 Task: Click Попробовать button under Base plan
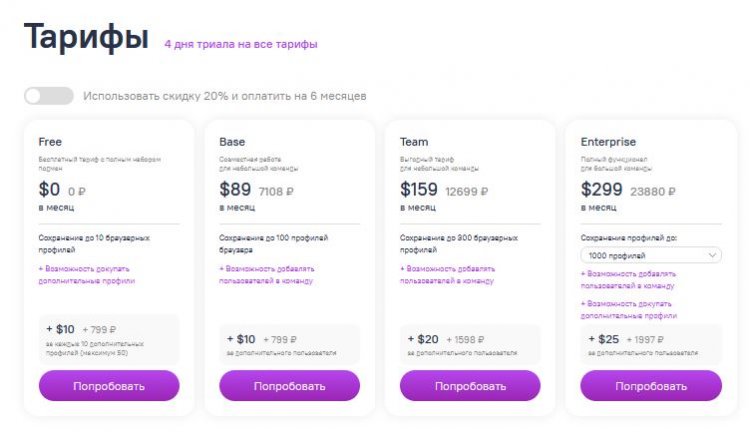point(289,385)
